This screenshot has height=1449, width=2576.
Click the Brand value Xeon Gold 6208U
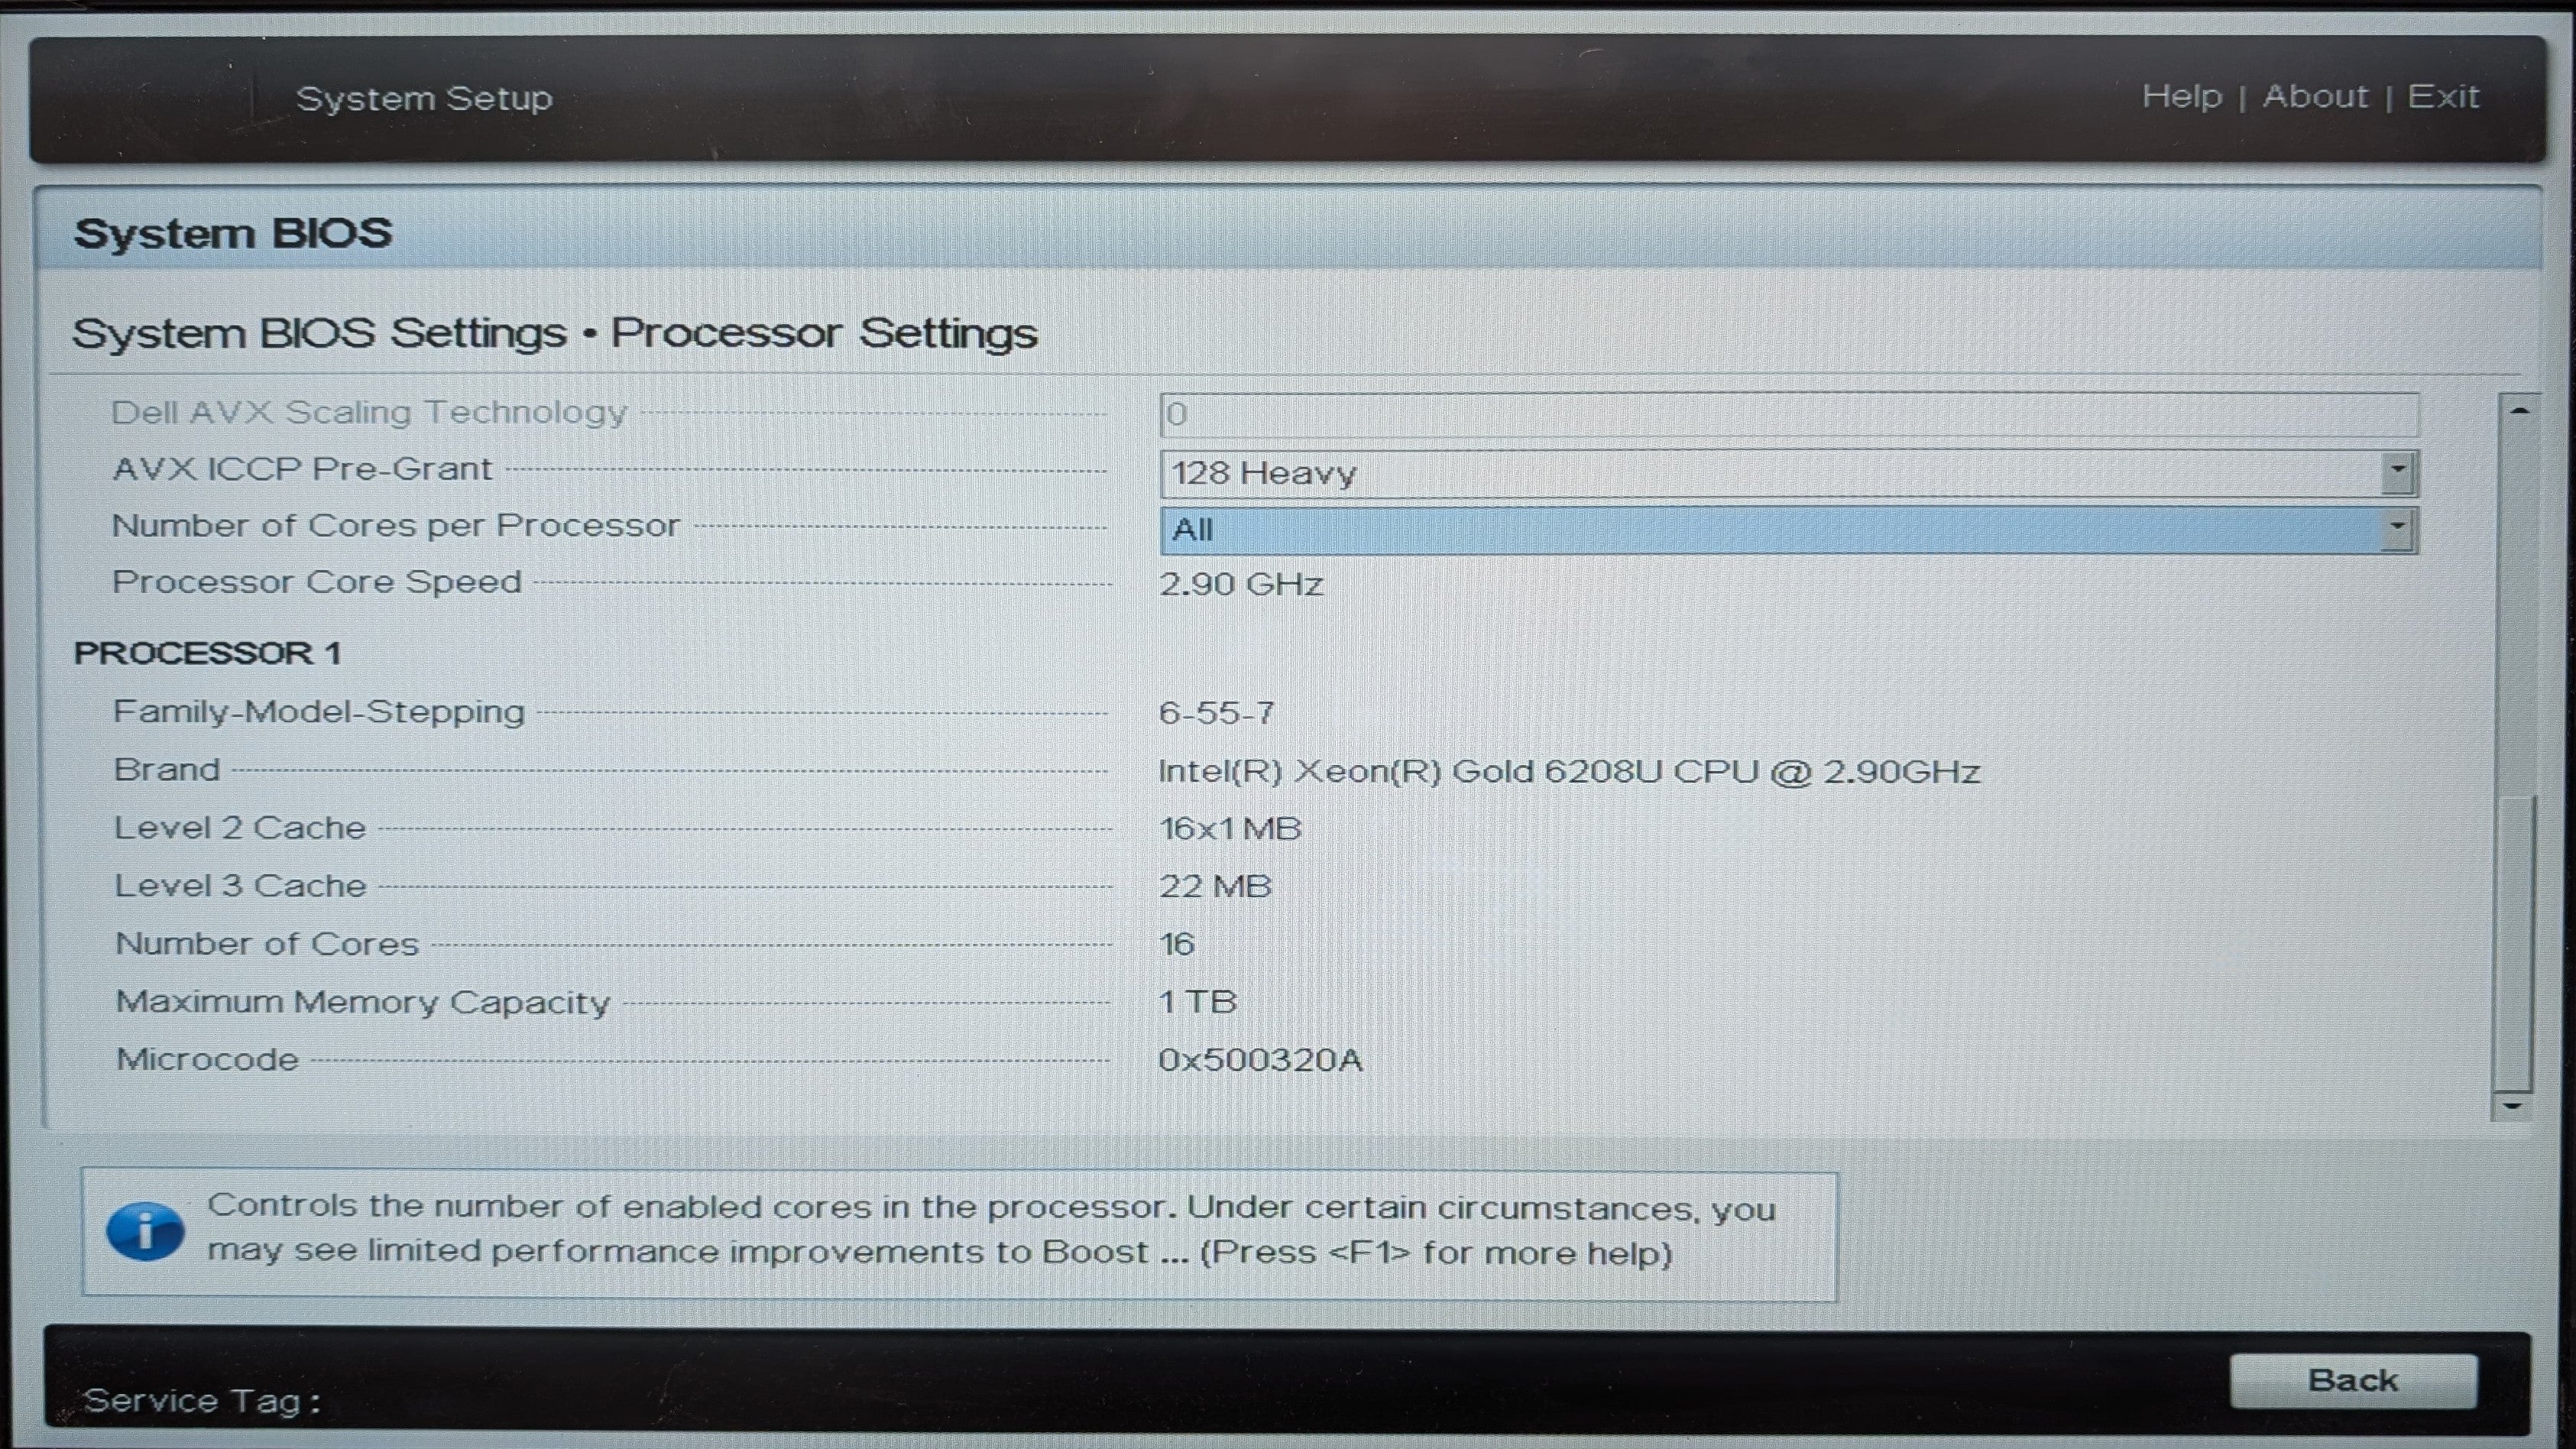1569,771
